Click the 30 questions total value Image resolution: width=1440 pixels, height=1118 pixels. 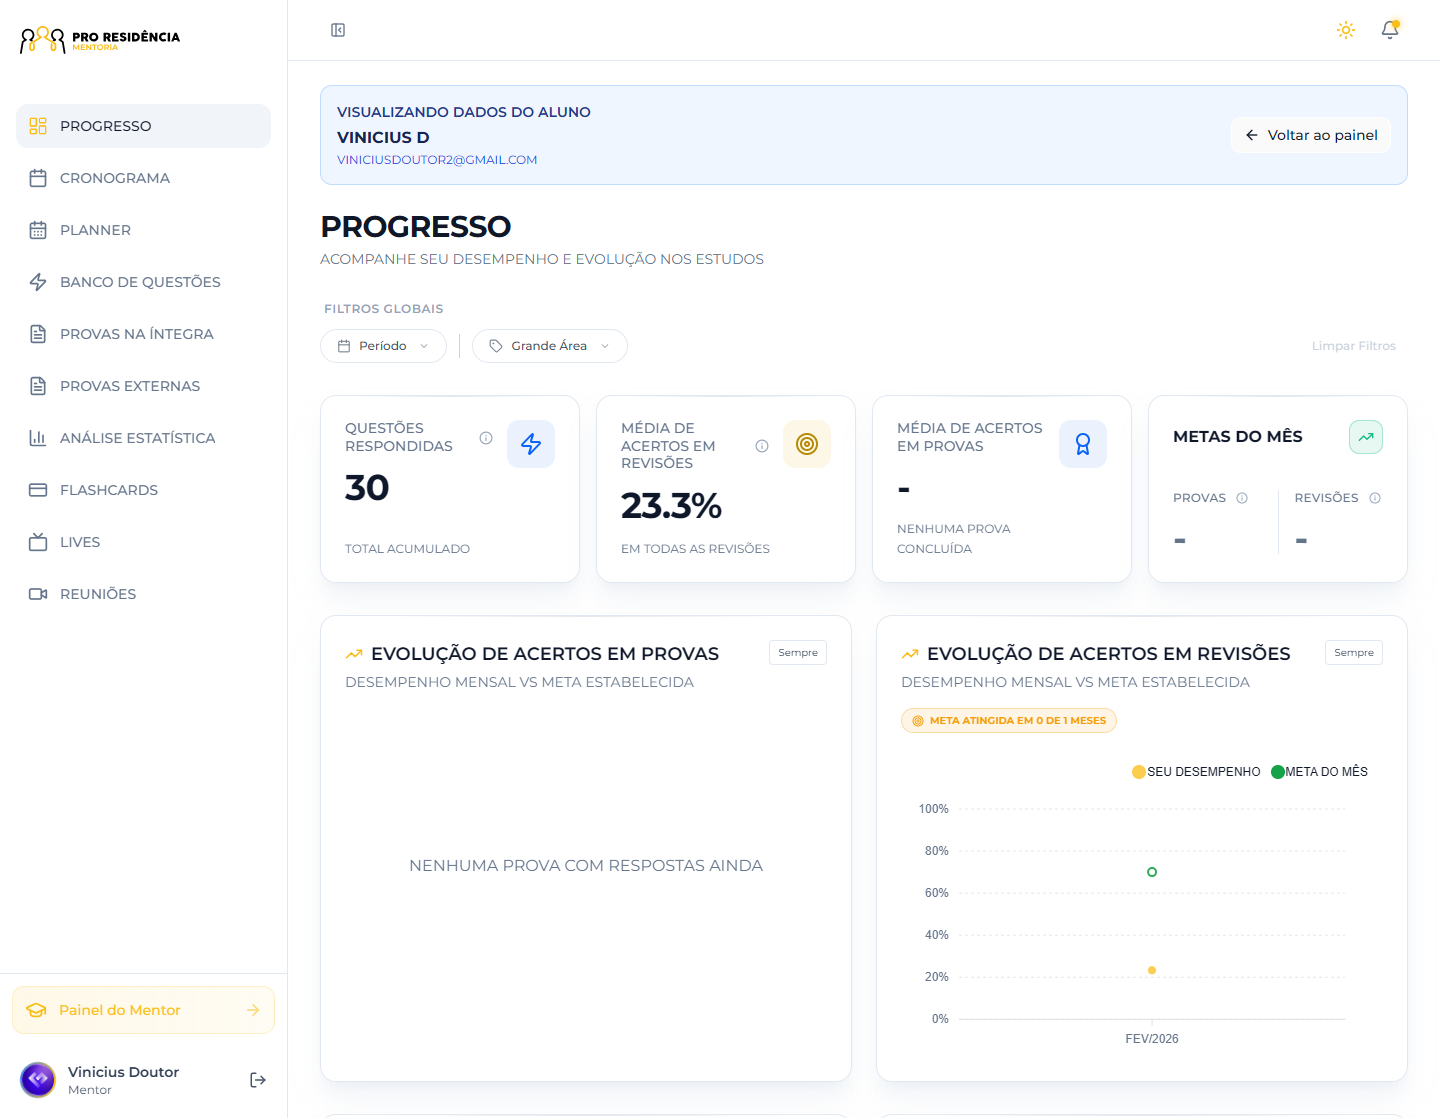[367, 488]
